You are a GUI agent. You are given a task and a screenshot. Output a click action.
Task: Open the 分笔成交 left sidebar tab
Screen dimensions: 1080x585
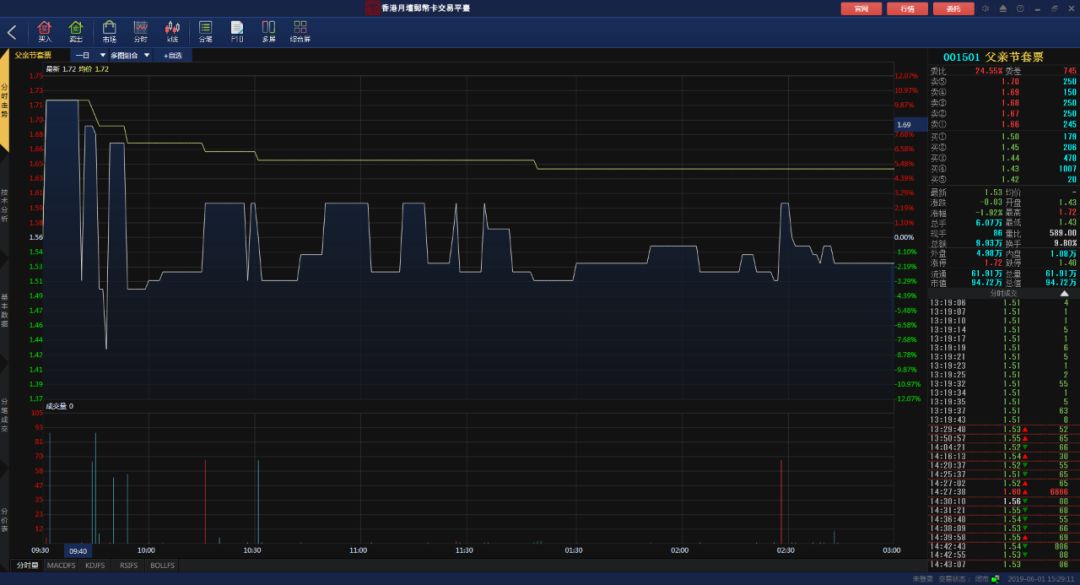pos(4,415)
